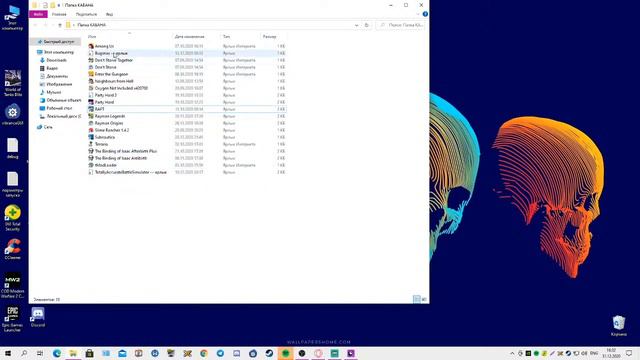Open the Вид (View) ribbon tab
The width and height of the screenshot is (640, 360).
pos(109,14)
